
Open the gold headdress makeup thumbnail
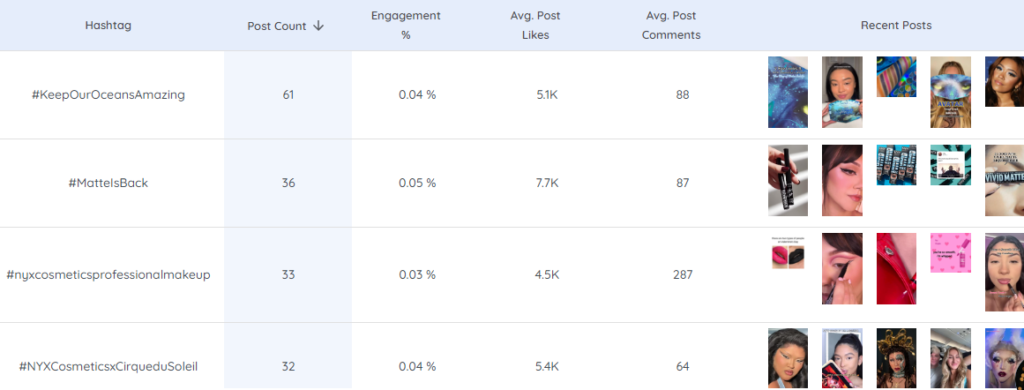tap(896, 359)
